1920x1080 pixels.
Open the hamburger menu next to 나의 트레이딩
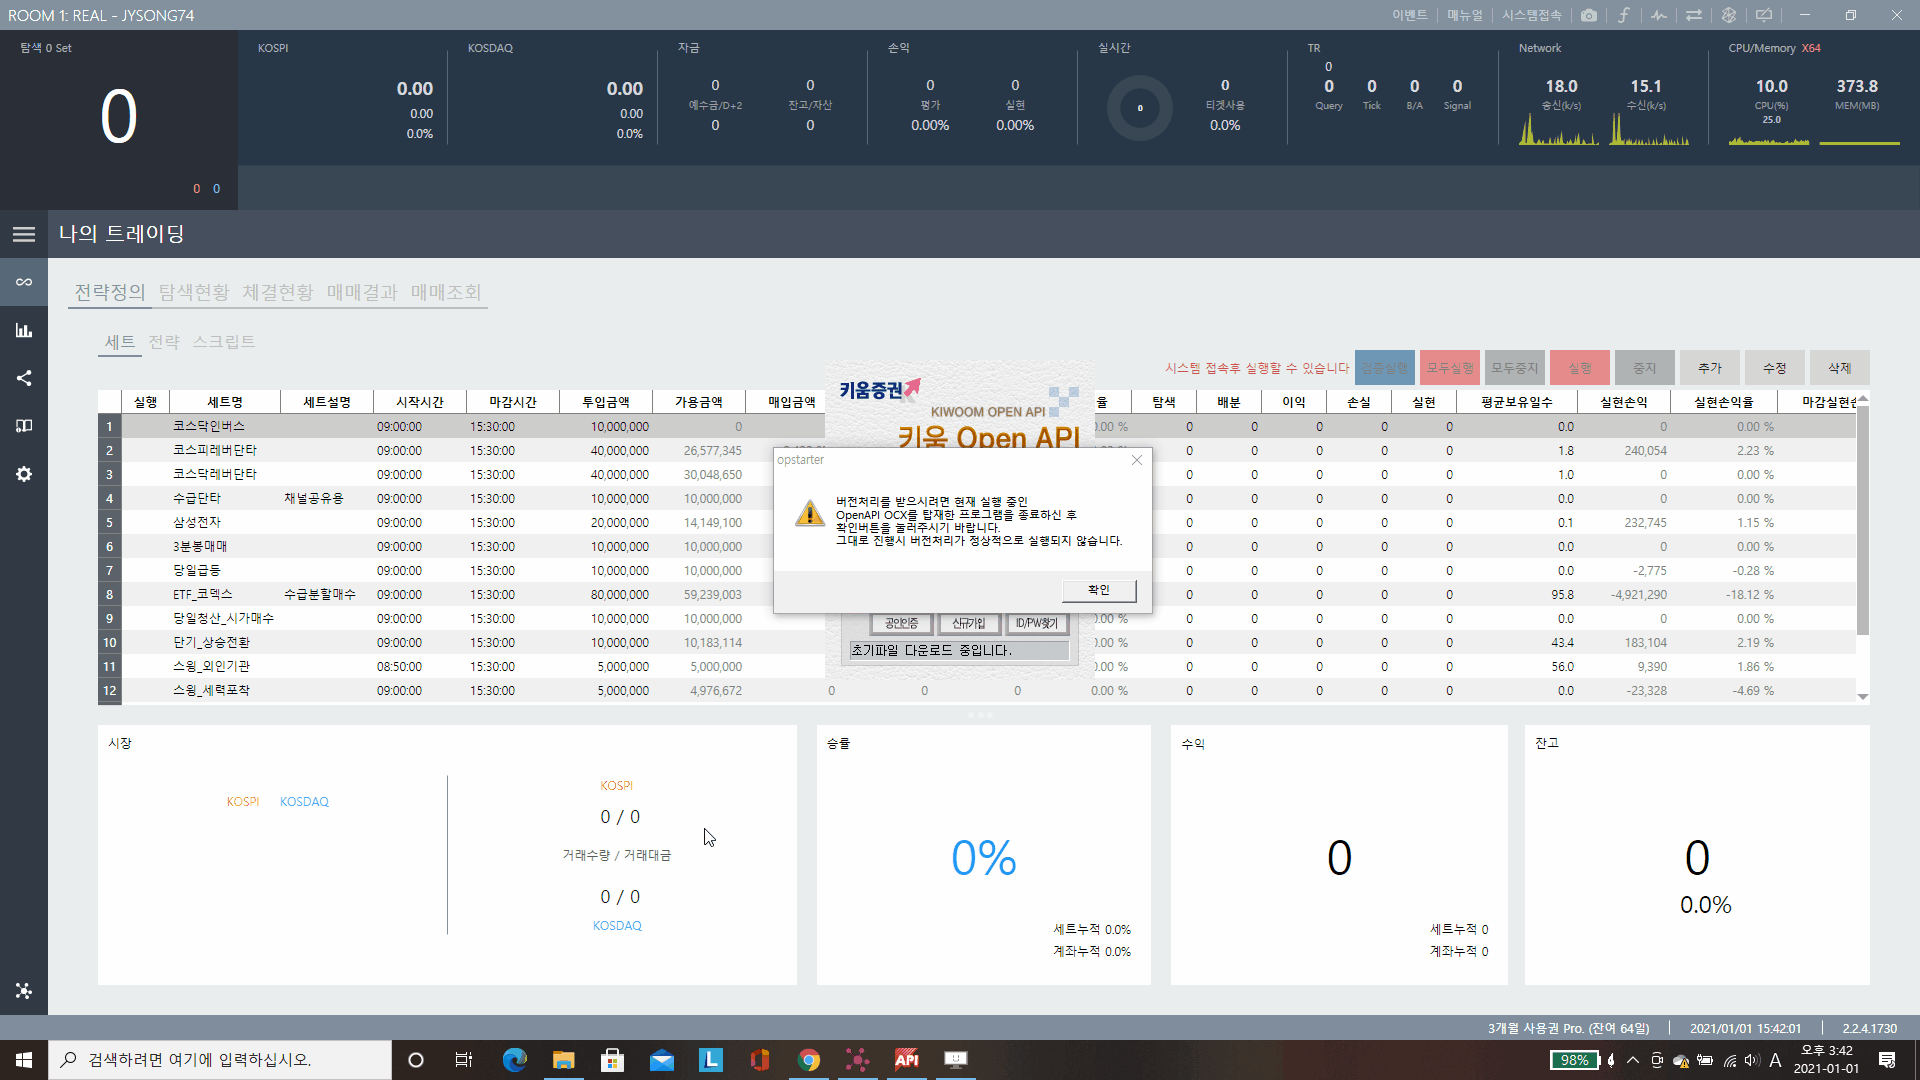(x=24, y=234)
